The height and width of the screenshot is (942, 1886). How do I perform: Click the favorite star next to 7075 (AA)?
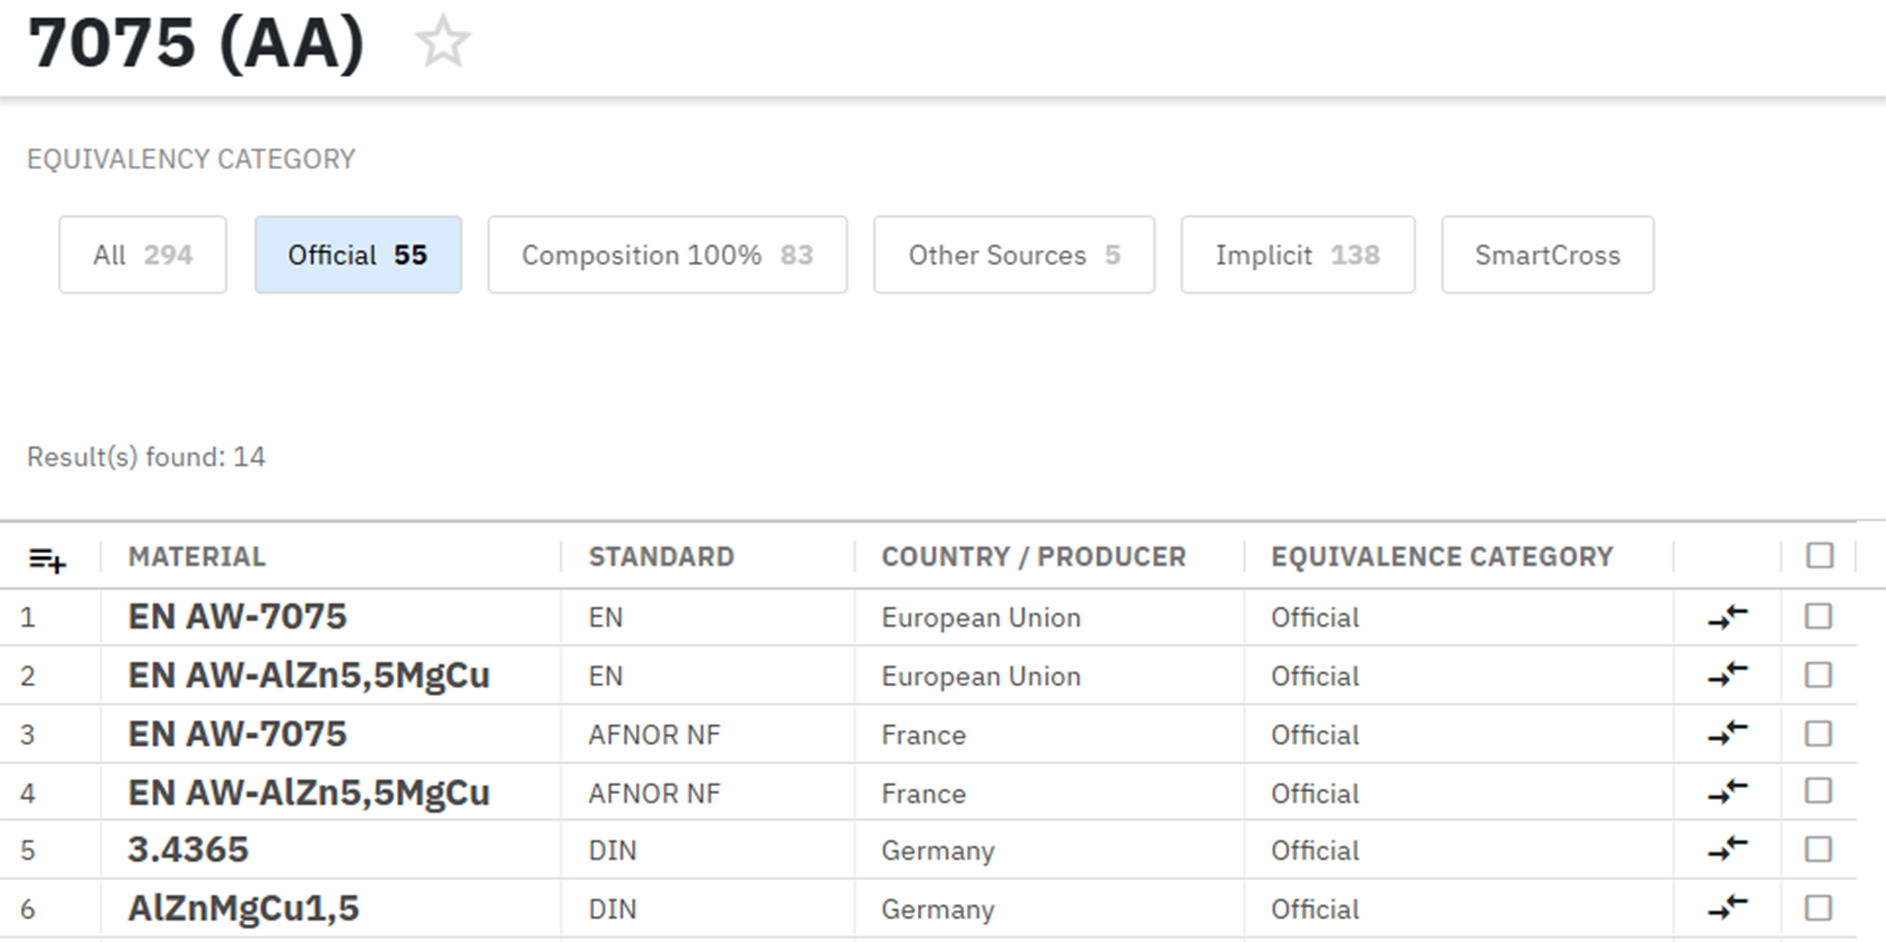pyautogui.click(x=442, y=43)
